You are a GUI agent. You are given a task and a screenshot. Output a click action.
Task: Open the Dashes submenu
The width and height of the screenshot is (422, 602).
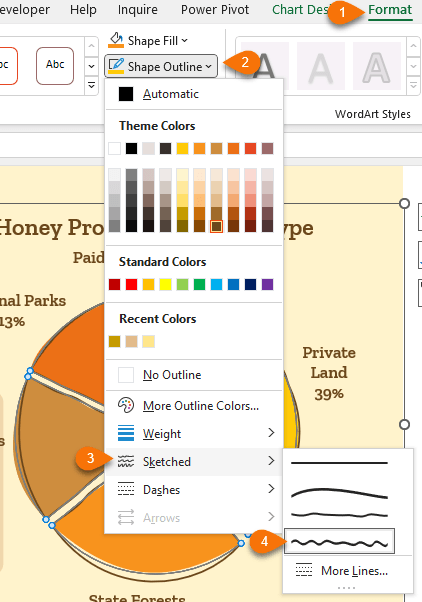(194, 490)
